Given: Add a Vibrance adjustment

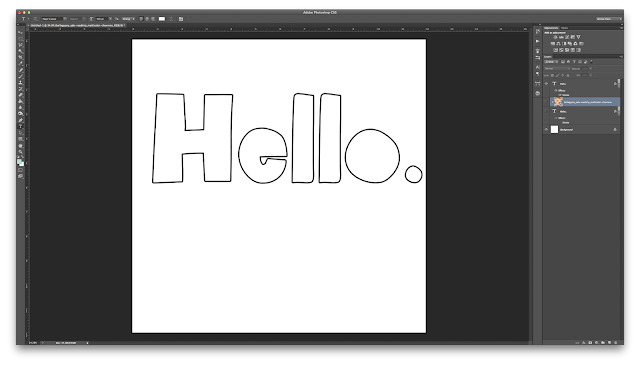Looking at the screenshot, I should 578,37.
